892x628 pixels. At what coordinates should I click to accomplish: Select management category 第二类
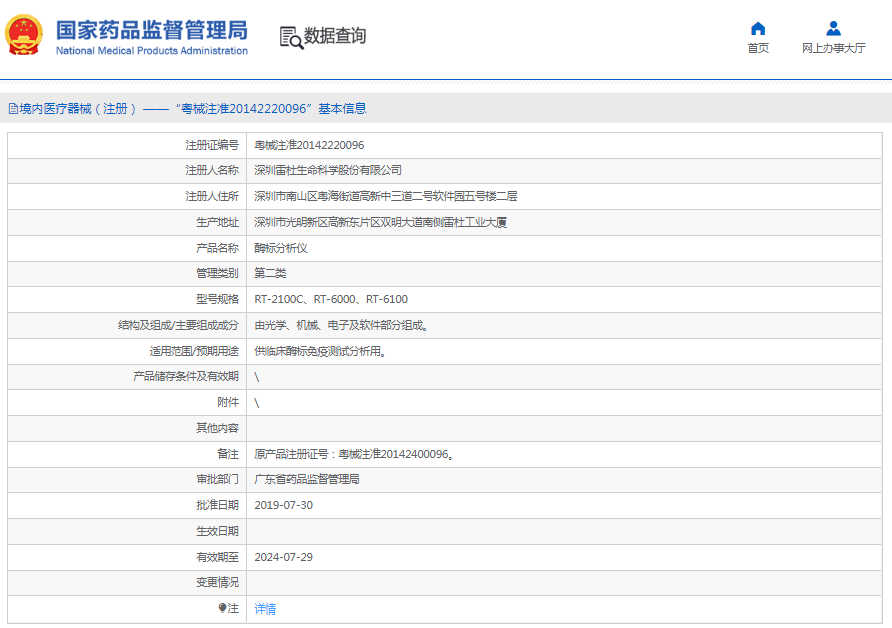pyautogui.click(x=270, y=273)
